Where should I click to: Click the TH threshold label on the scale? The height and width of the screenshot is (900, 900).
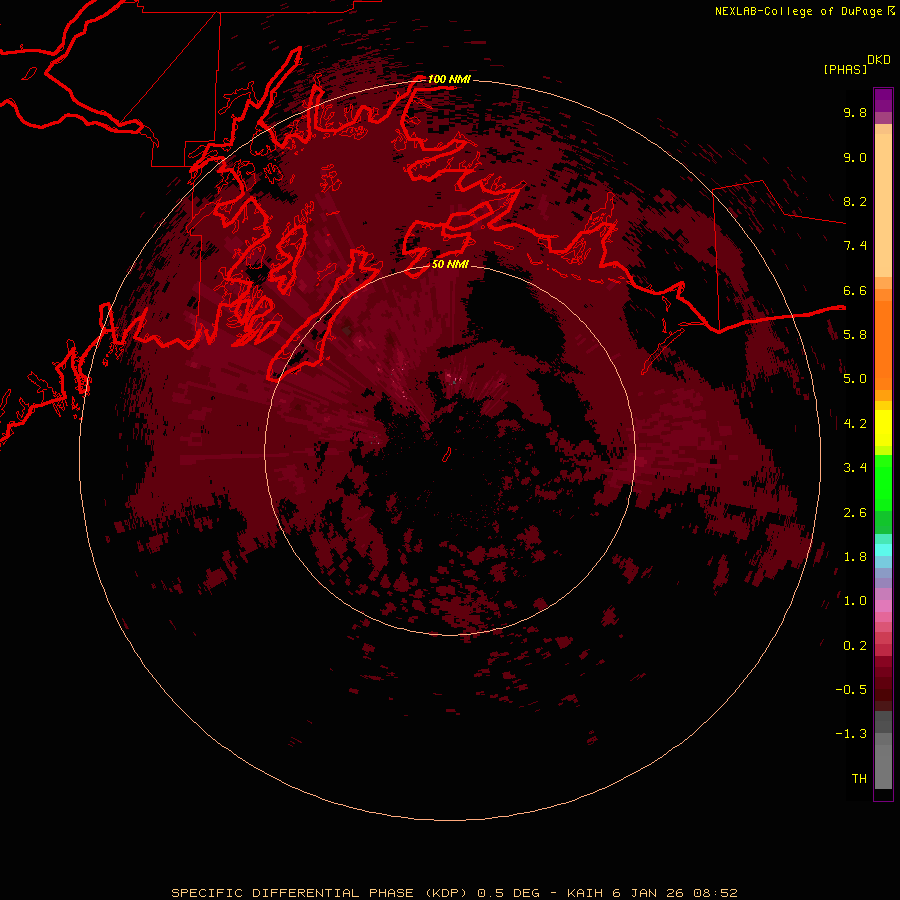[859, 779]
